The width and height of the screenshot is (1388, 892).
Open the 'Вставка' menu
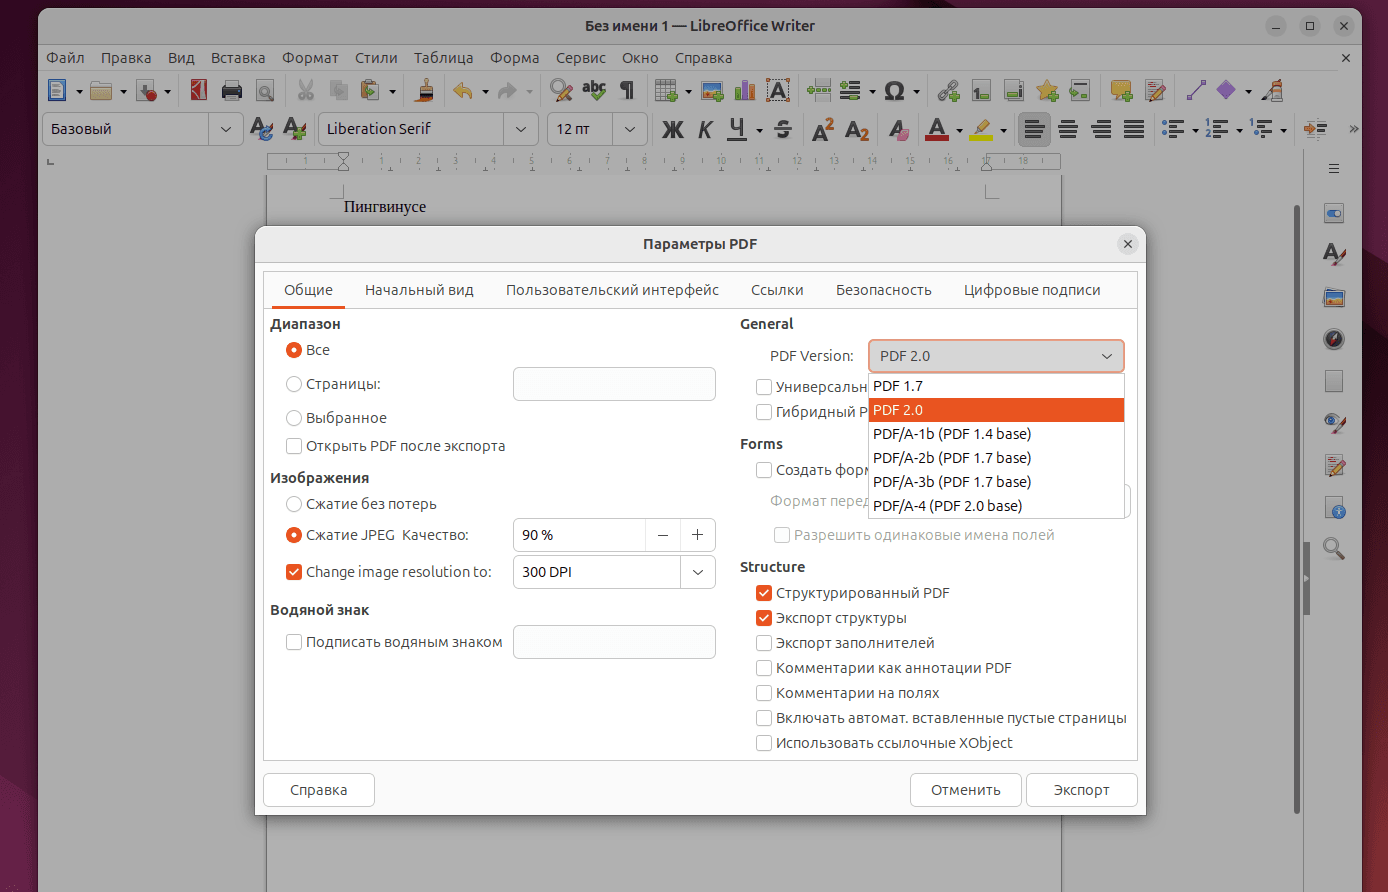tap(238, 58)
